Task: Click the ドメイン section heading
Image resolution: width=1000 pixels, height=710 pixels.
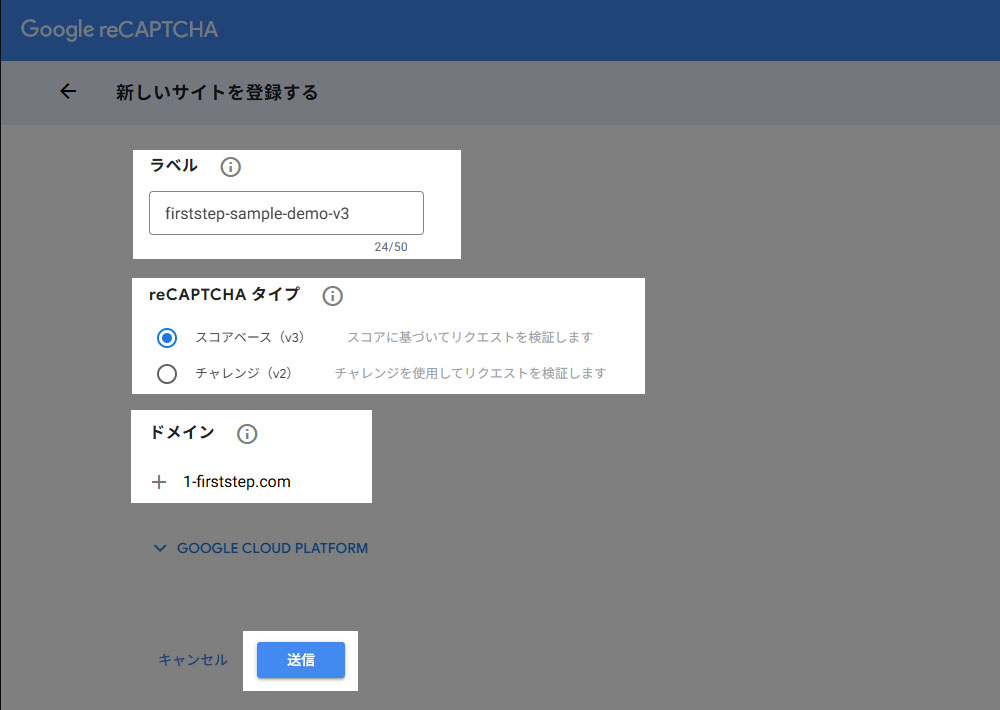Action: click(x=181, y=433)
